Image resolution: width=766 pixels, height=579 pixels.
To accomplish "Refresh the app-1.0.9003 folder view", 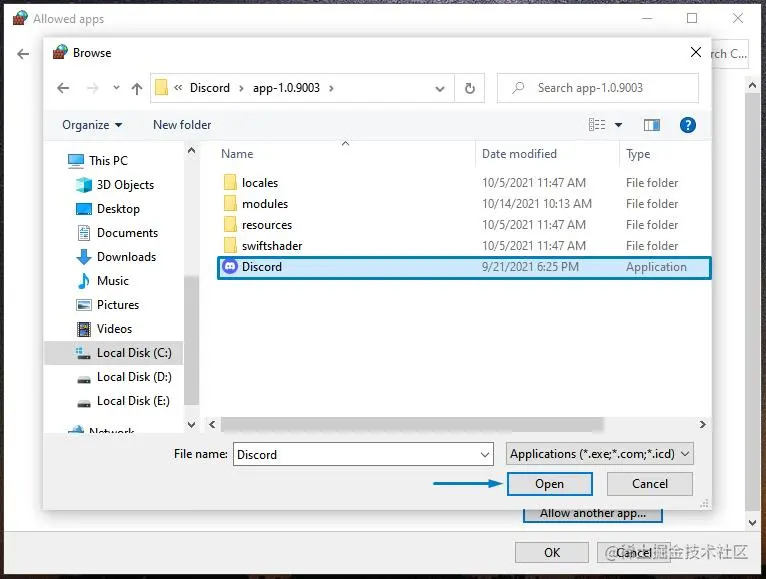I will 469,88.
